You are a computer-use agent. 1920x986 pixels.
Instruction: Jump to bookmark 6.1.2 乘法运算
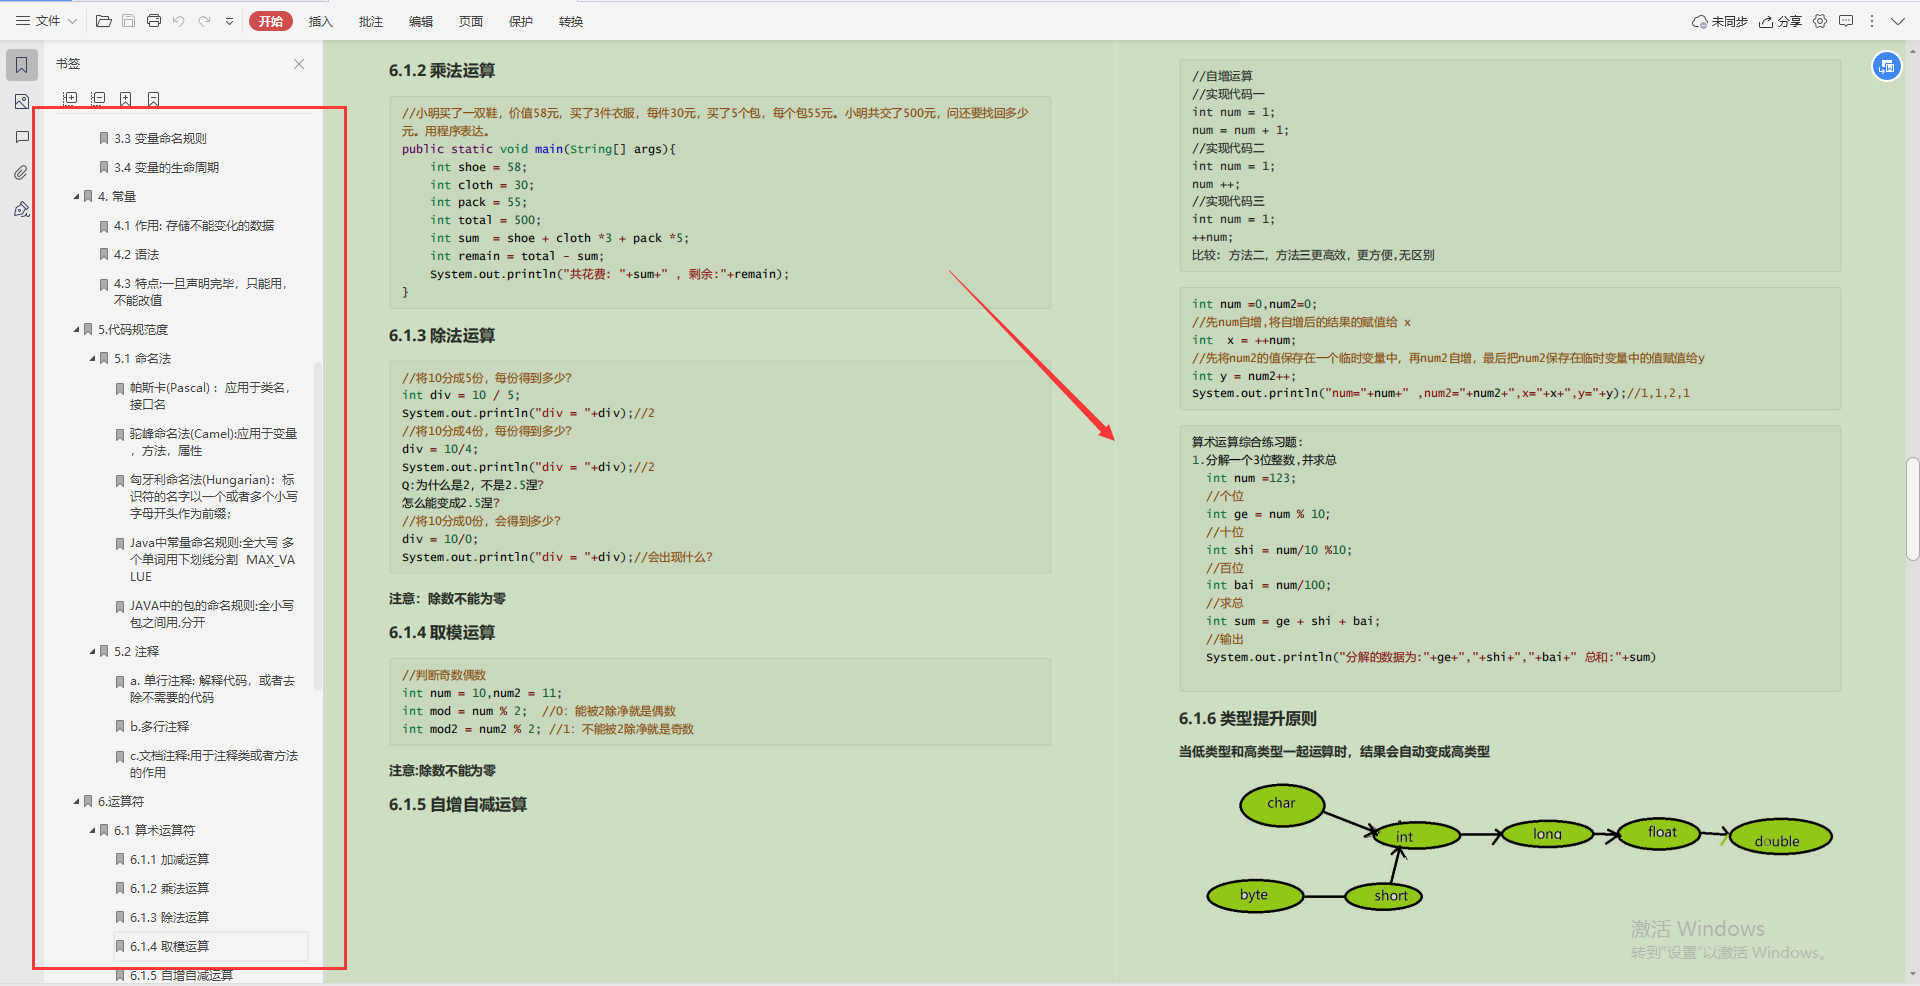tap(169, 889)
